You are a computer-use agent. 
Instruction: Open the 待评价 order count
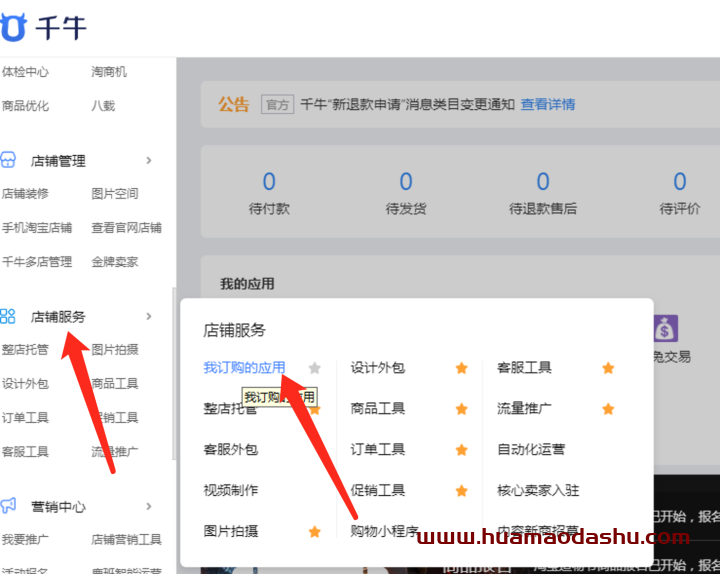[x=680, y=193]
